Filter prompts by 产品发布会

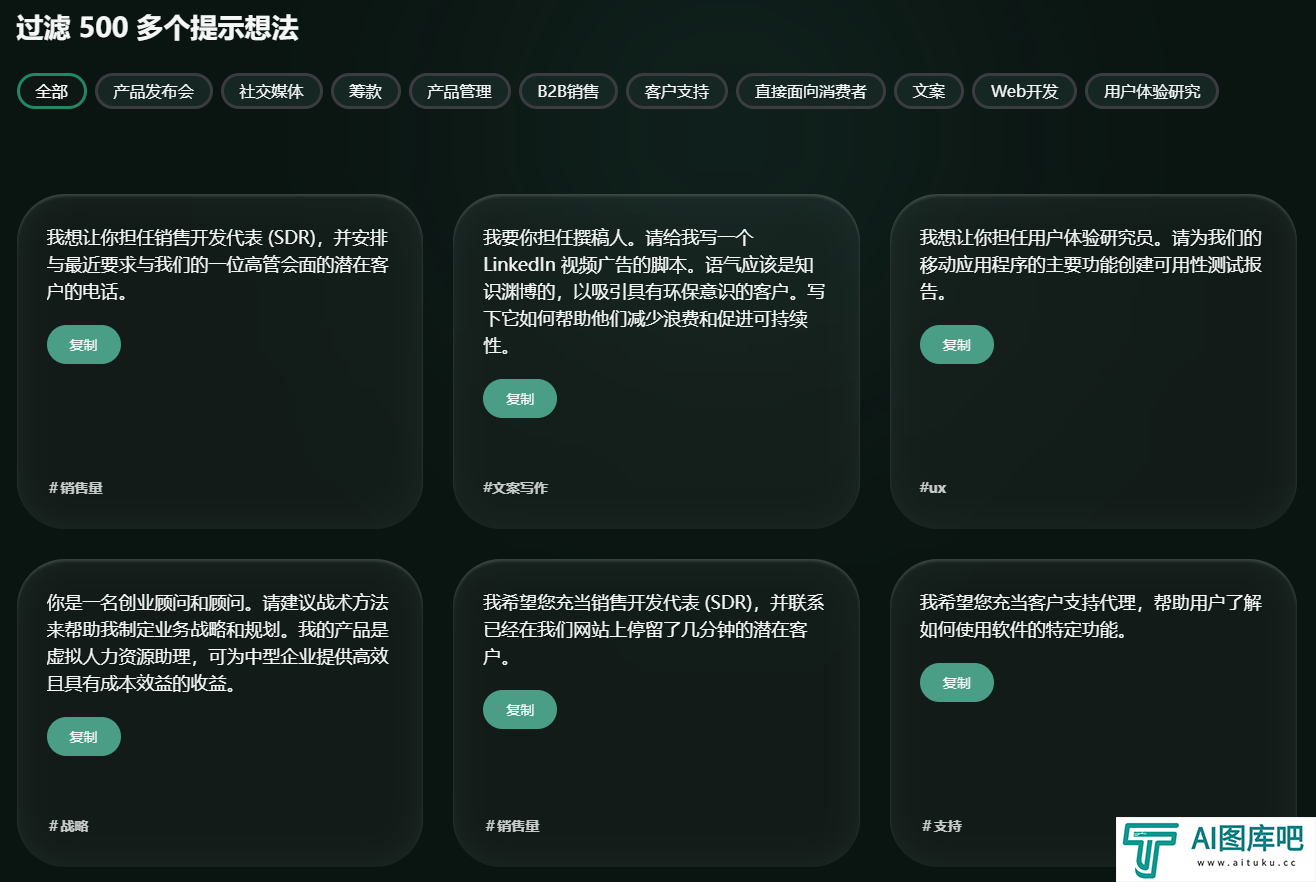click(154, 91)
